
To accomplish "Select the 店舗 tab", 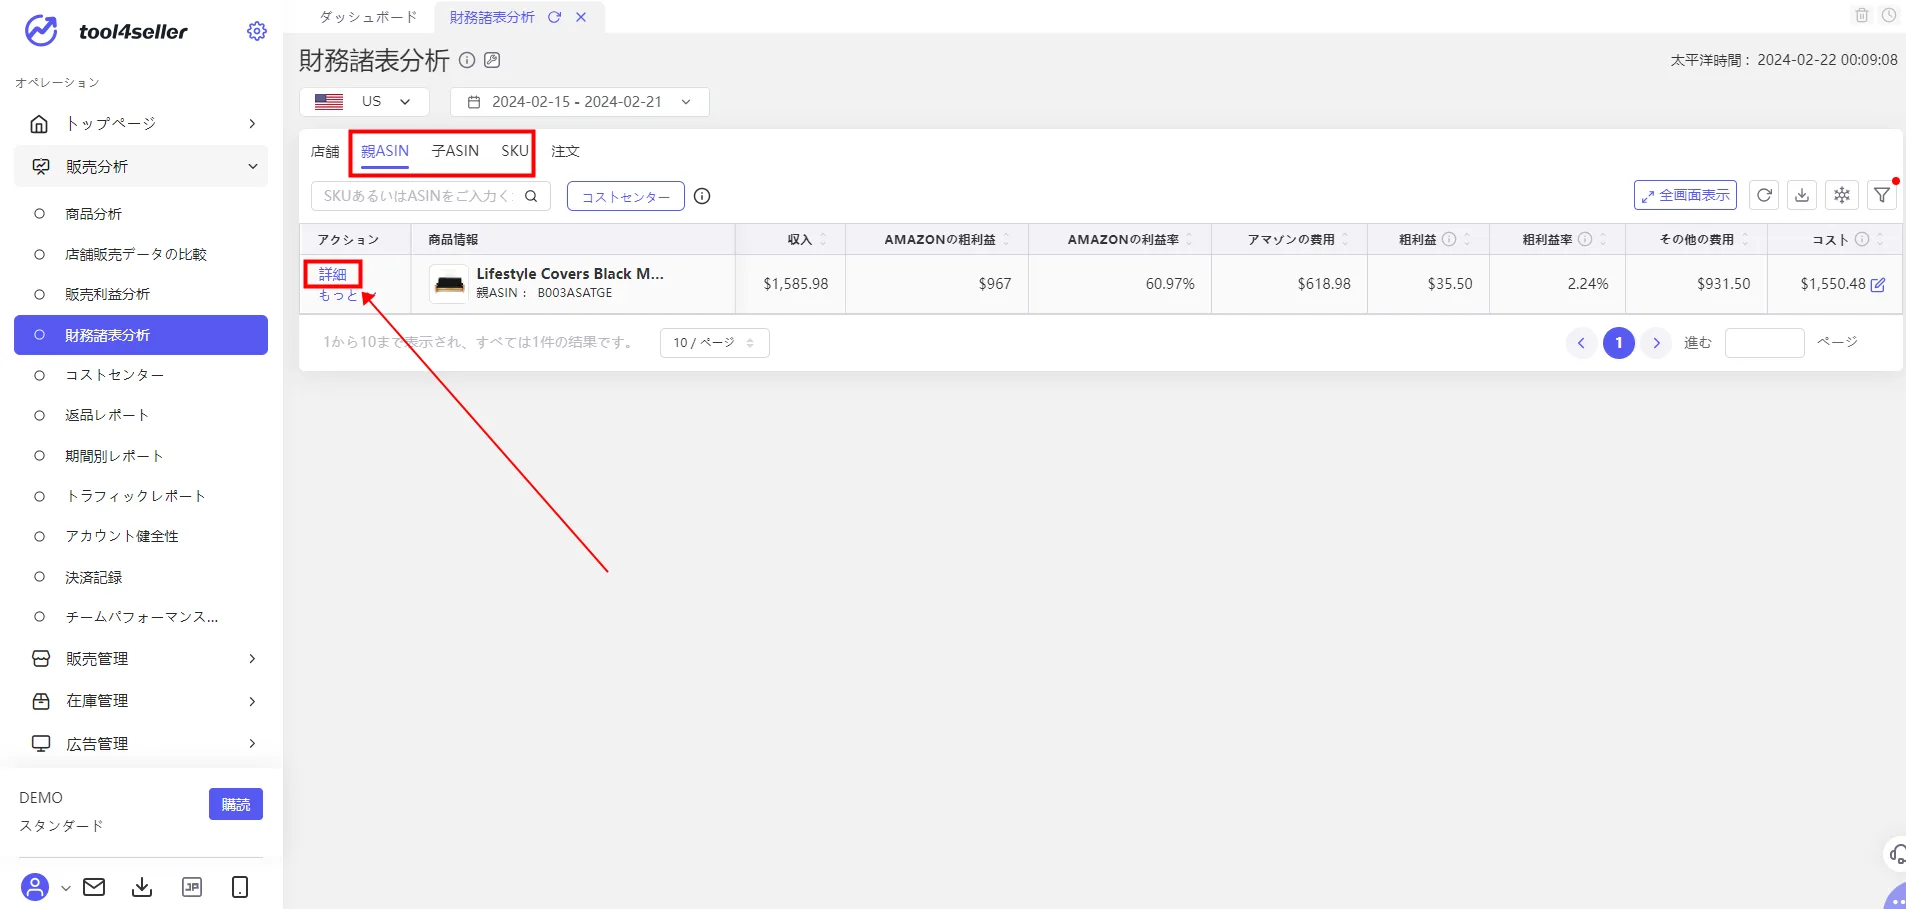I will 325,151.
